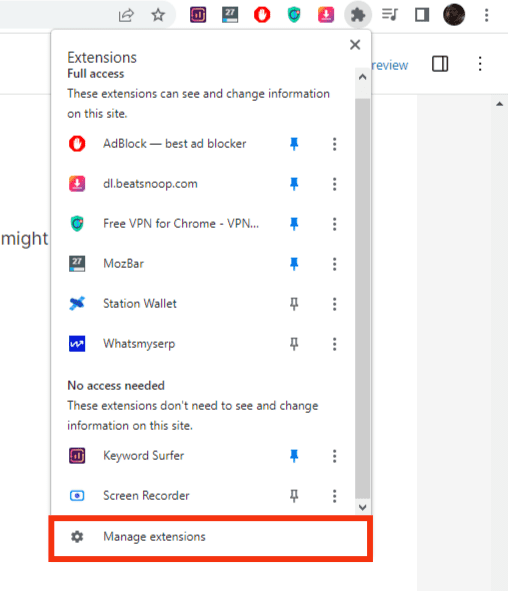Open Free VPN shield icon in toolbar
The image size is (508, 591).
click(x=294, y=15)
